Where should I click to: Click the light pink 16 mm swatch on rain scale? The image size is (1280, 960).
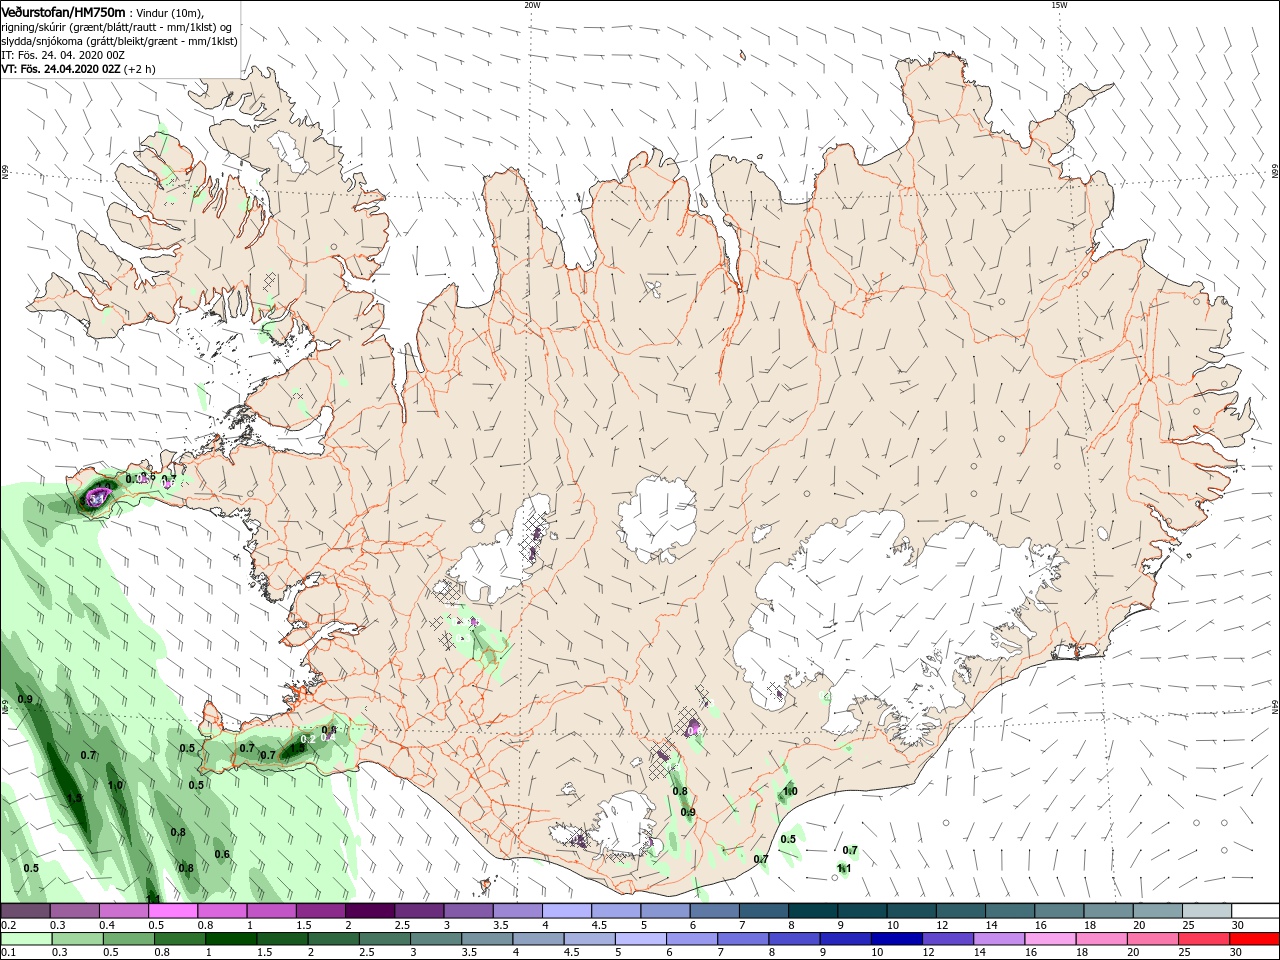pyautogui.click(x=1049, y=939)
